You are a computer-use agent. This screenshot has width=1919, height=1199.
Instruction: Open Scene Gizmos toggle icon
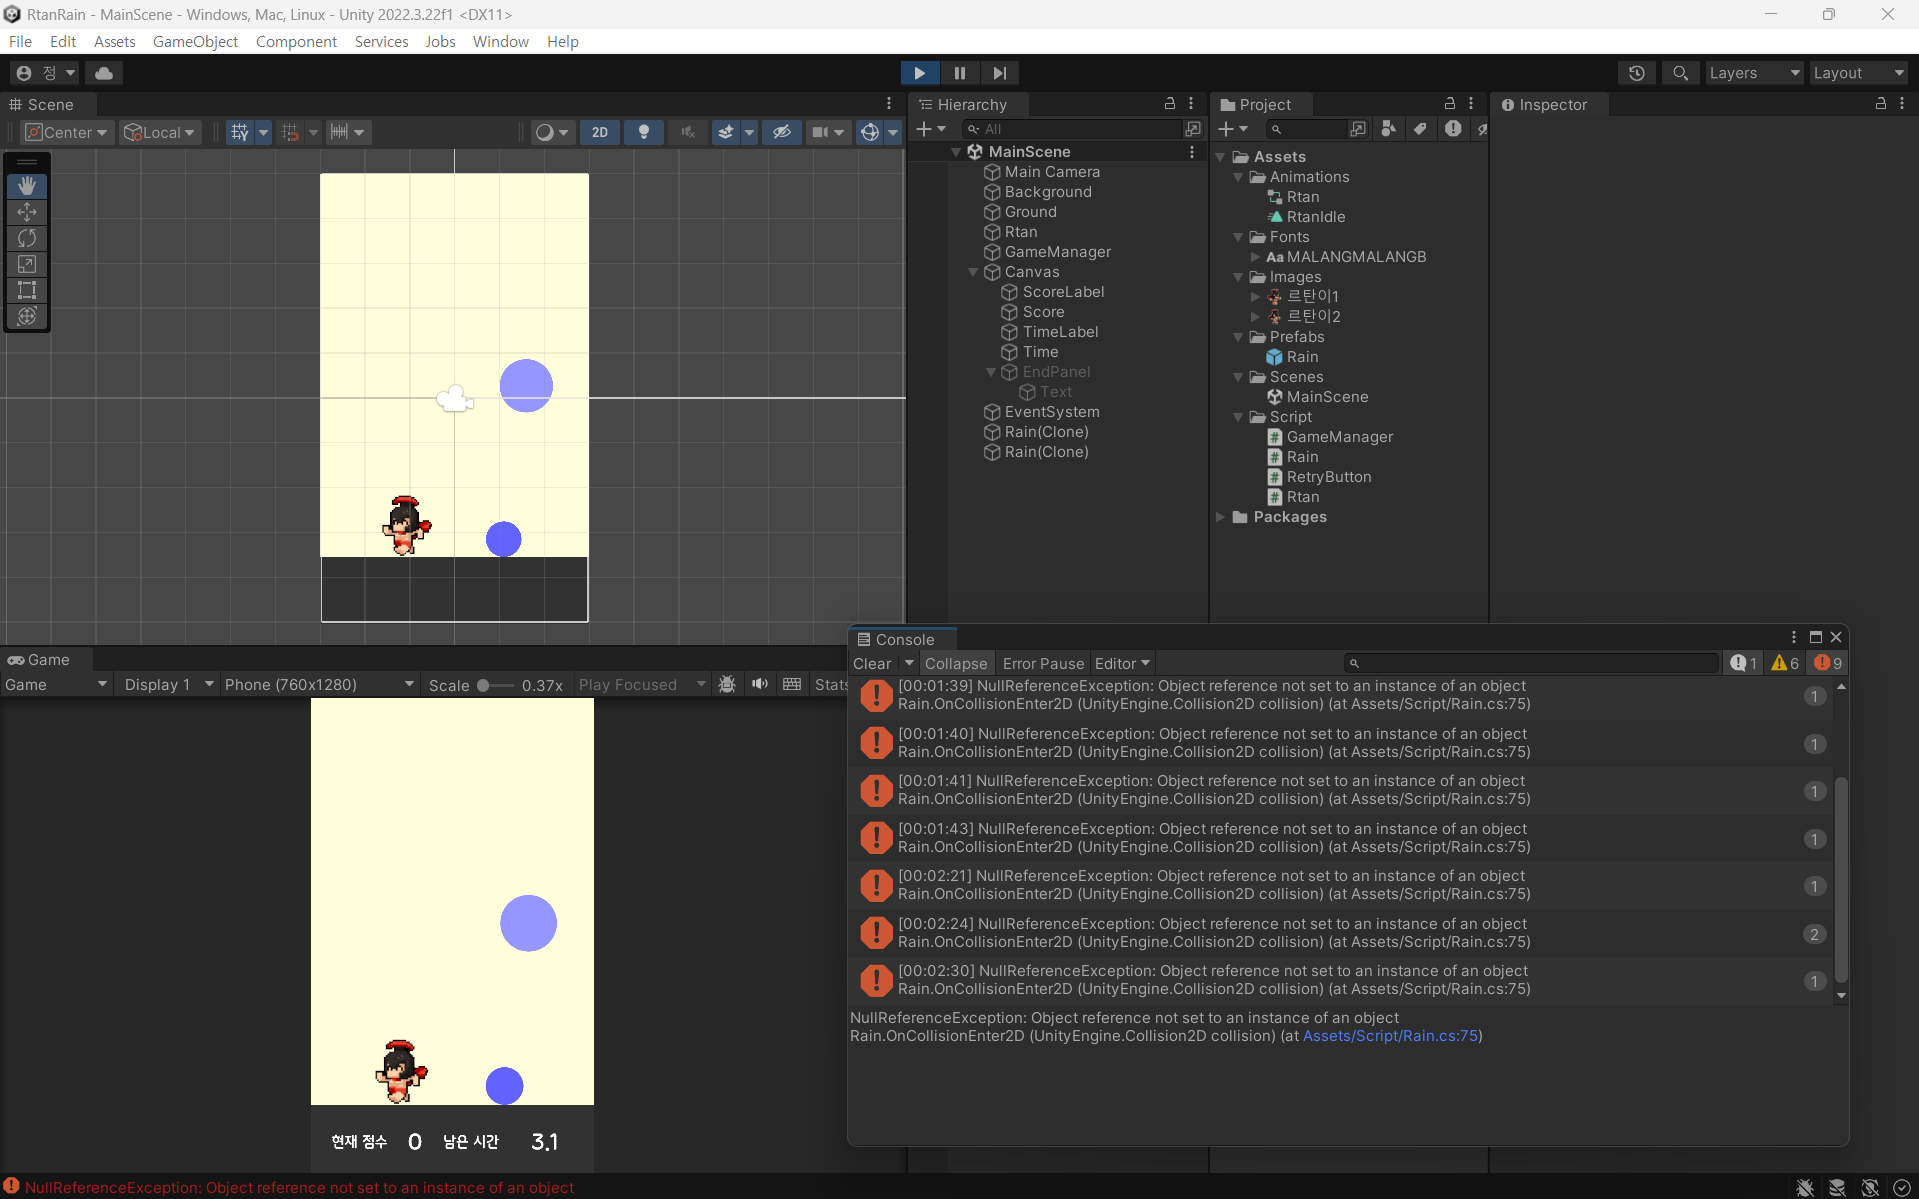click(x=870, y=132)
